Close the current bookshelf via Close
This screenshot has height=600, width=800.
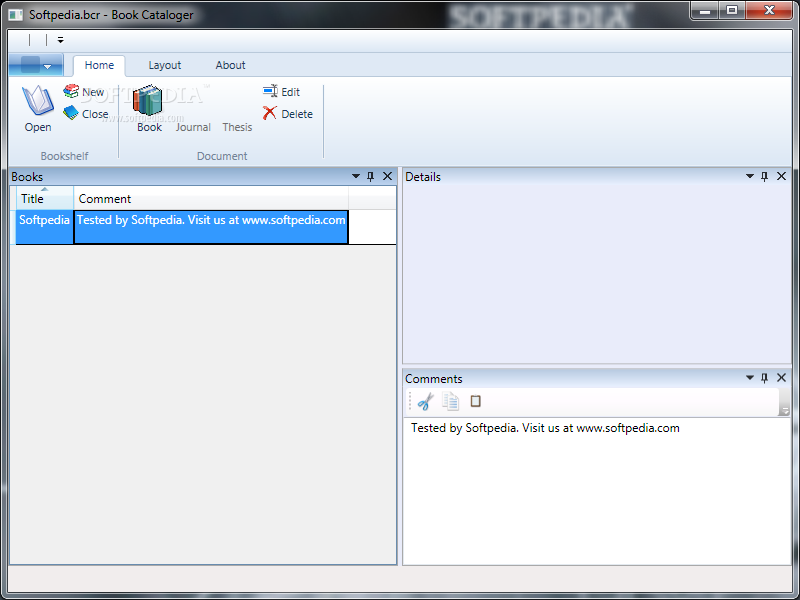(86, 114)
